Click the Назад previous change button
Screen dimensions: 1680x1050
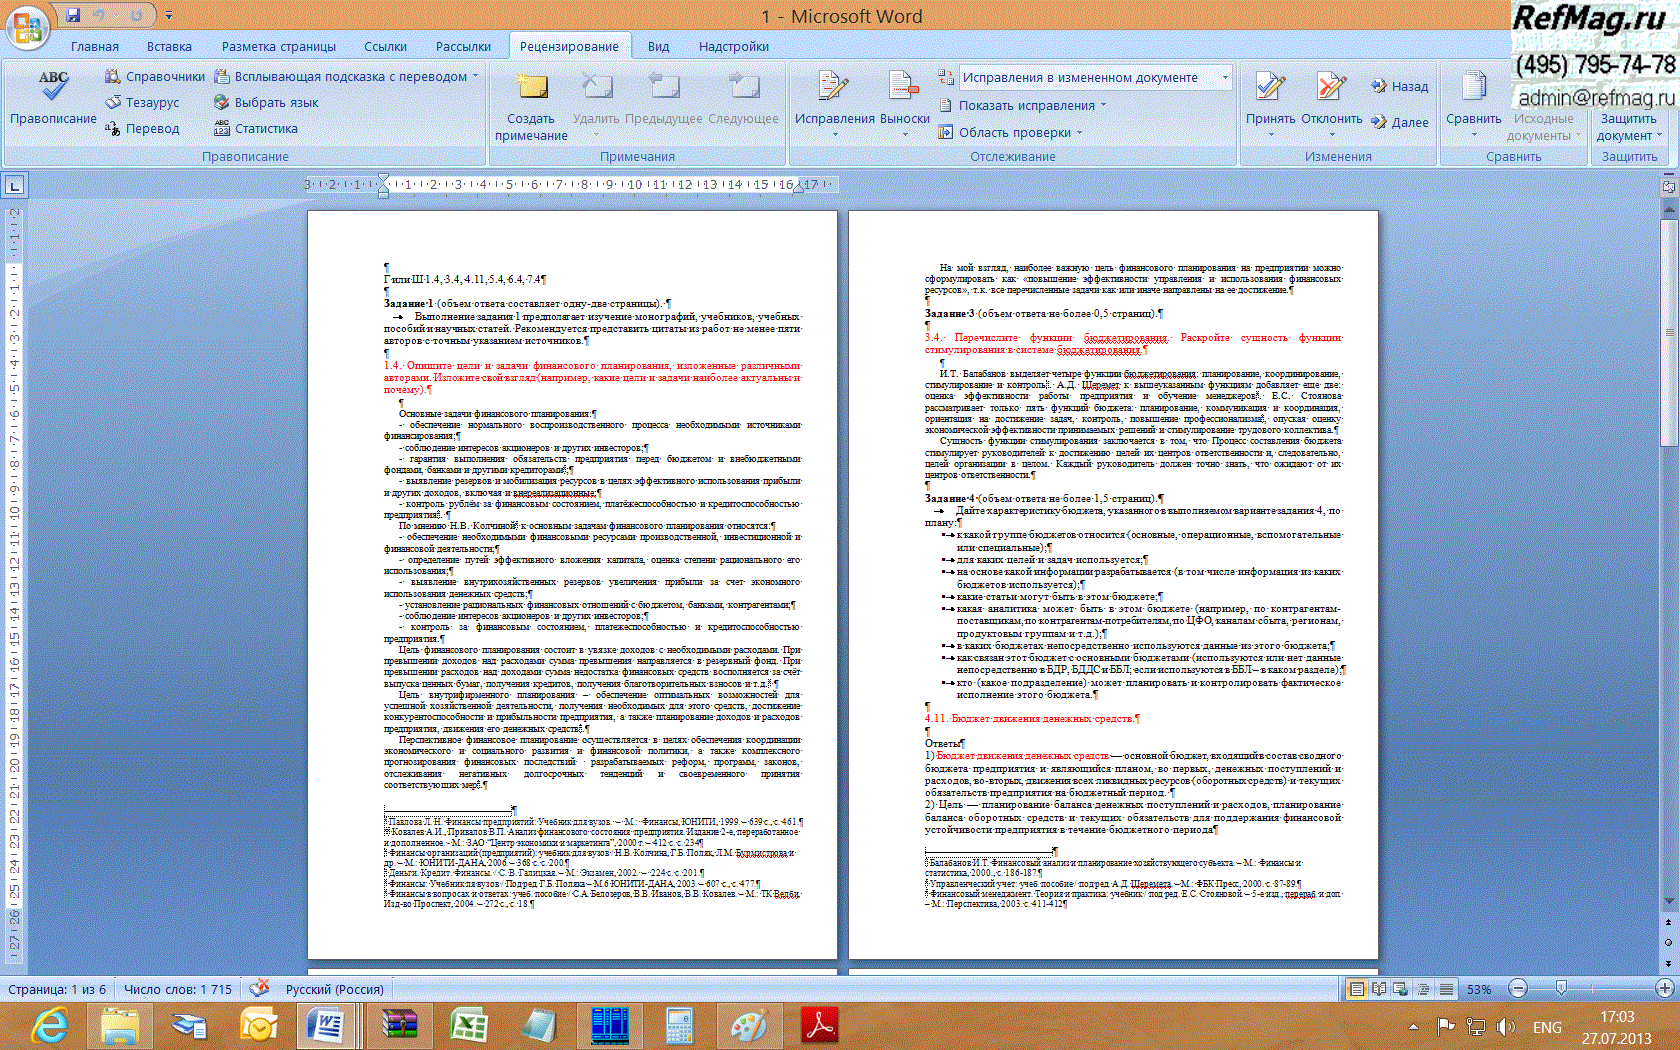tap(1400, 87)
